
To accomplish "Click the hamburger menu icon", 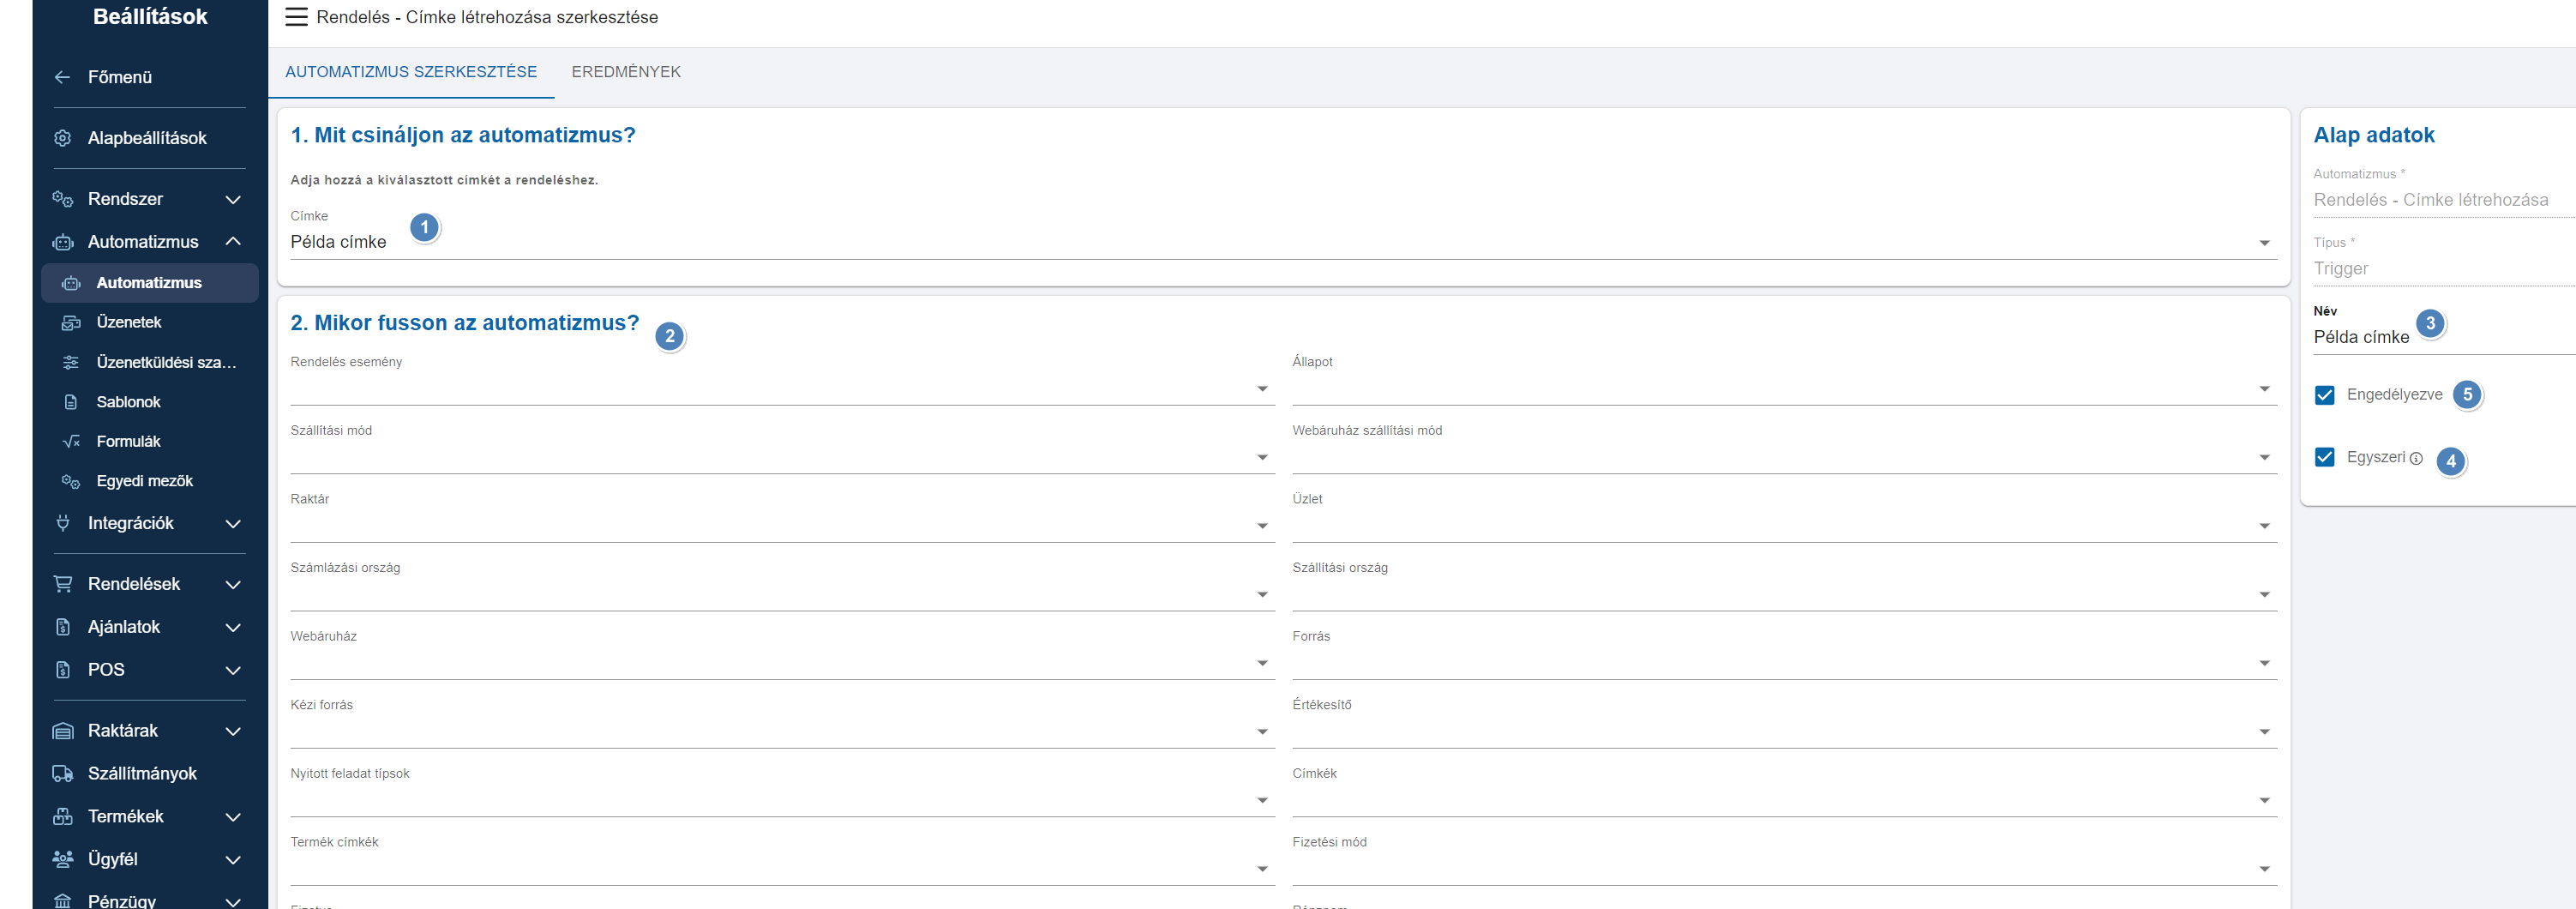I will (296, 17).
